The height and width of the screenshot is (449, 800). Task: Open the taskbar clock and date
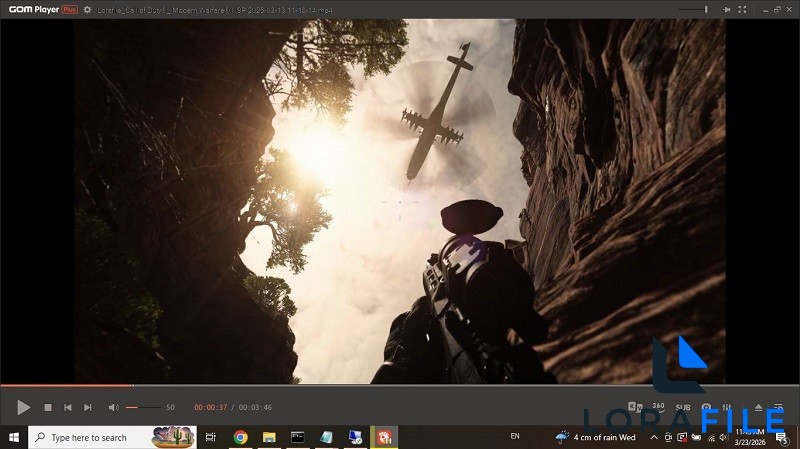(750, 437)
